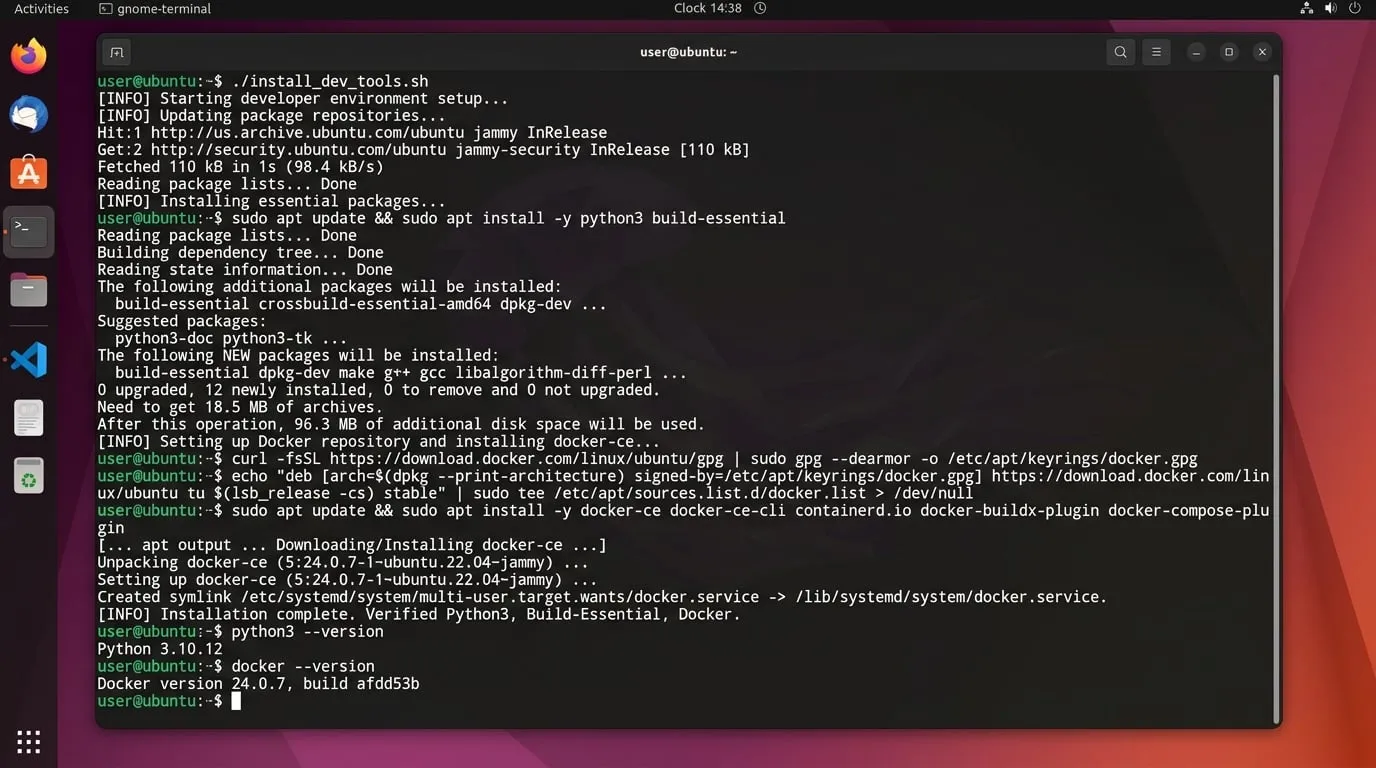Viewport: 1376px width, 768px height.
Task: Click the "python3 --version" command
Action: point(240,631)
